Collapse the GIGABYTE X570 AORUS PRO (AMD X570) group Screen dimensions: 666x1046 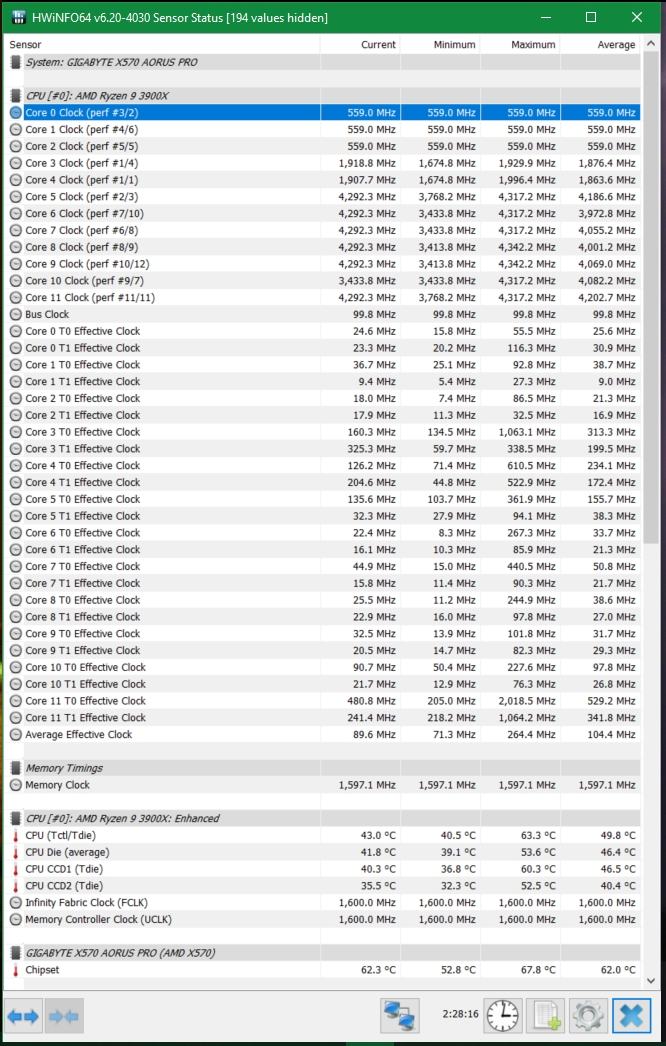point(16,953)
